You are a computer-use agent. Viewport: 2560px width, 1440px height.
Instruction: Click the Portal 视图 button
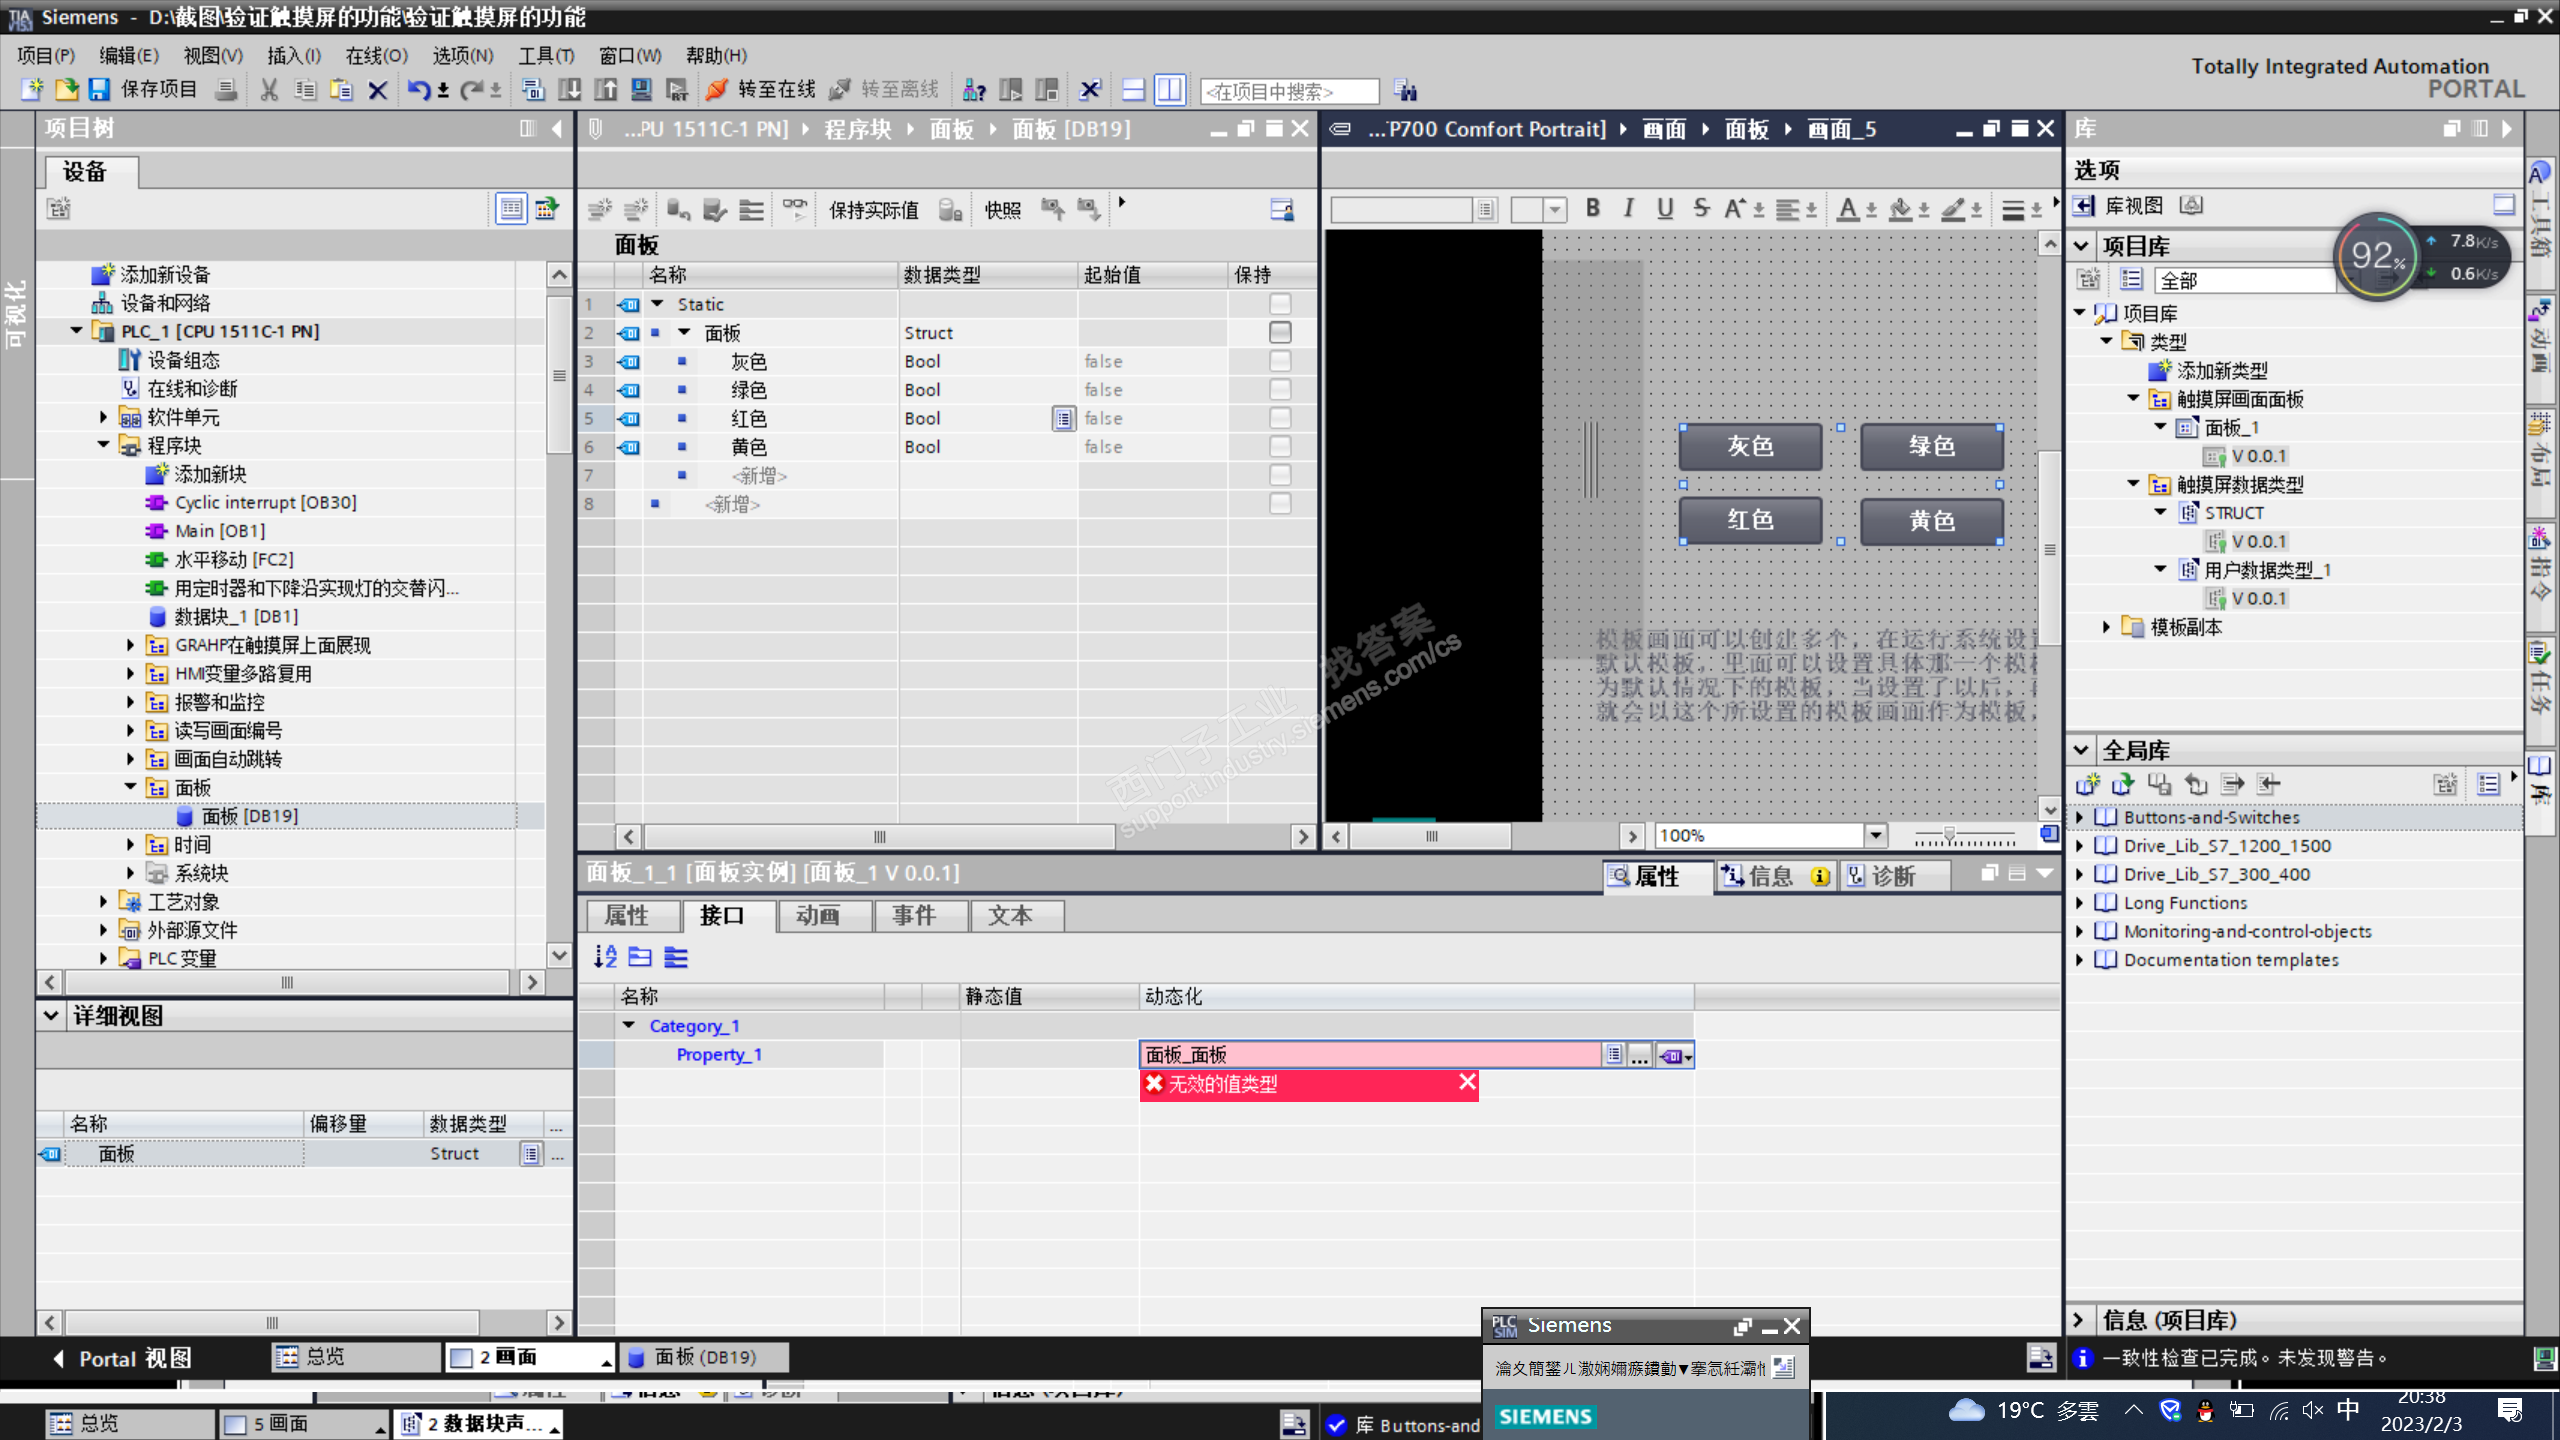point(120,1358)
